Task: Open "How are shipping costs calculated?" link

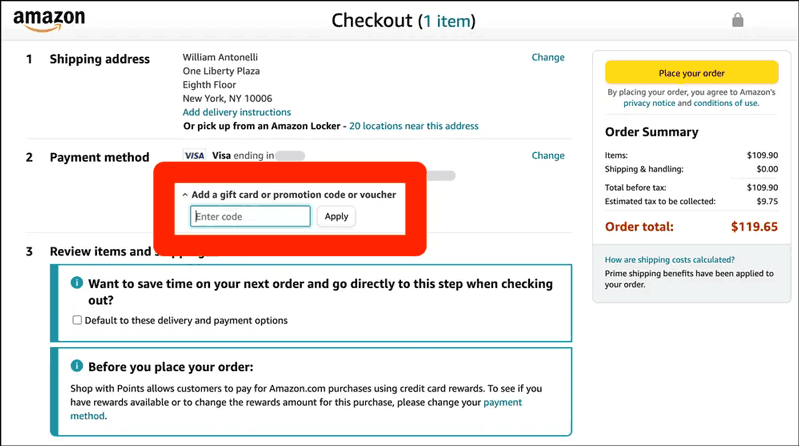Action: click(670, 259)
